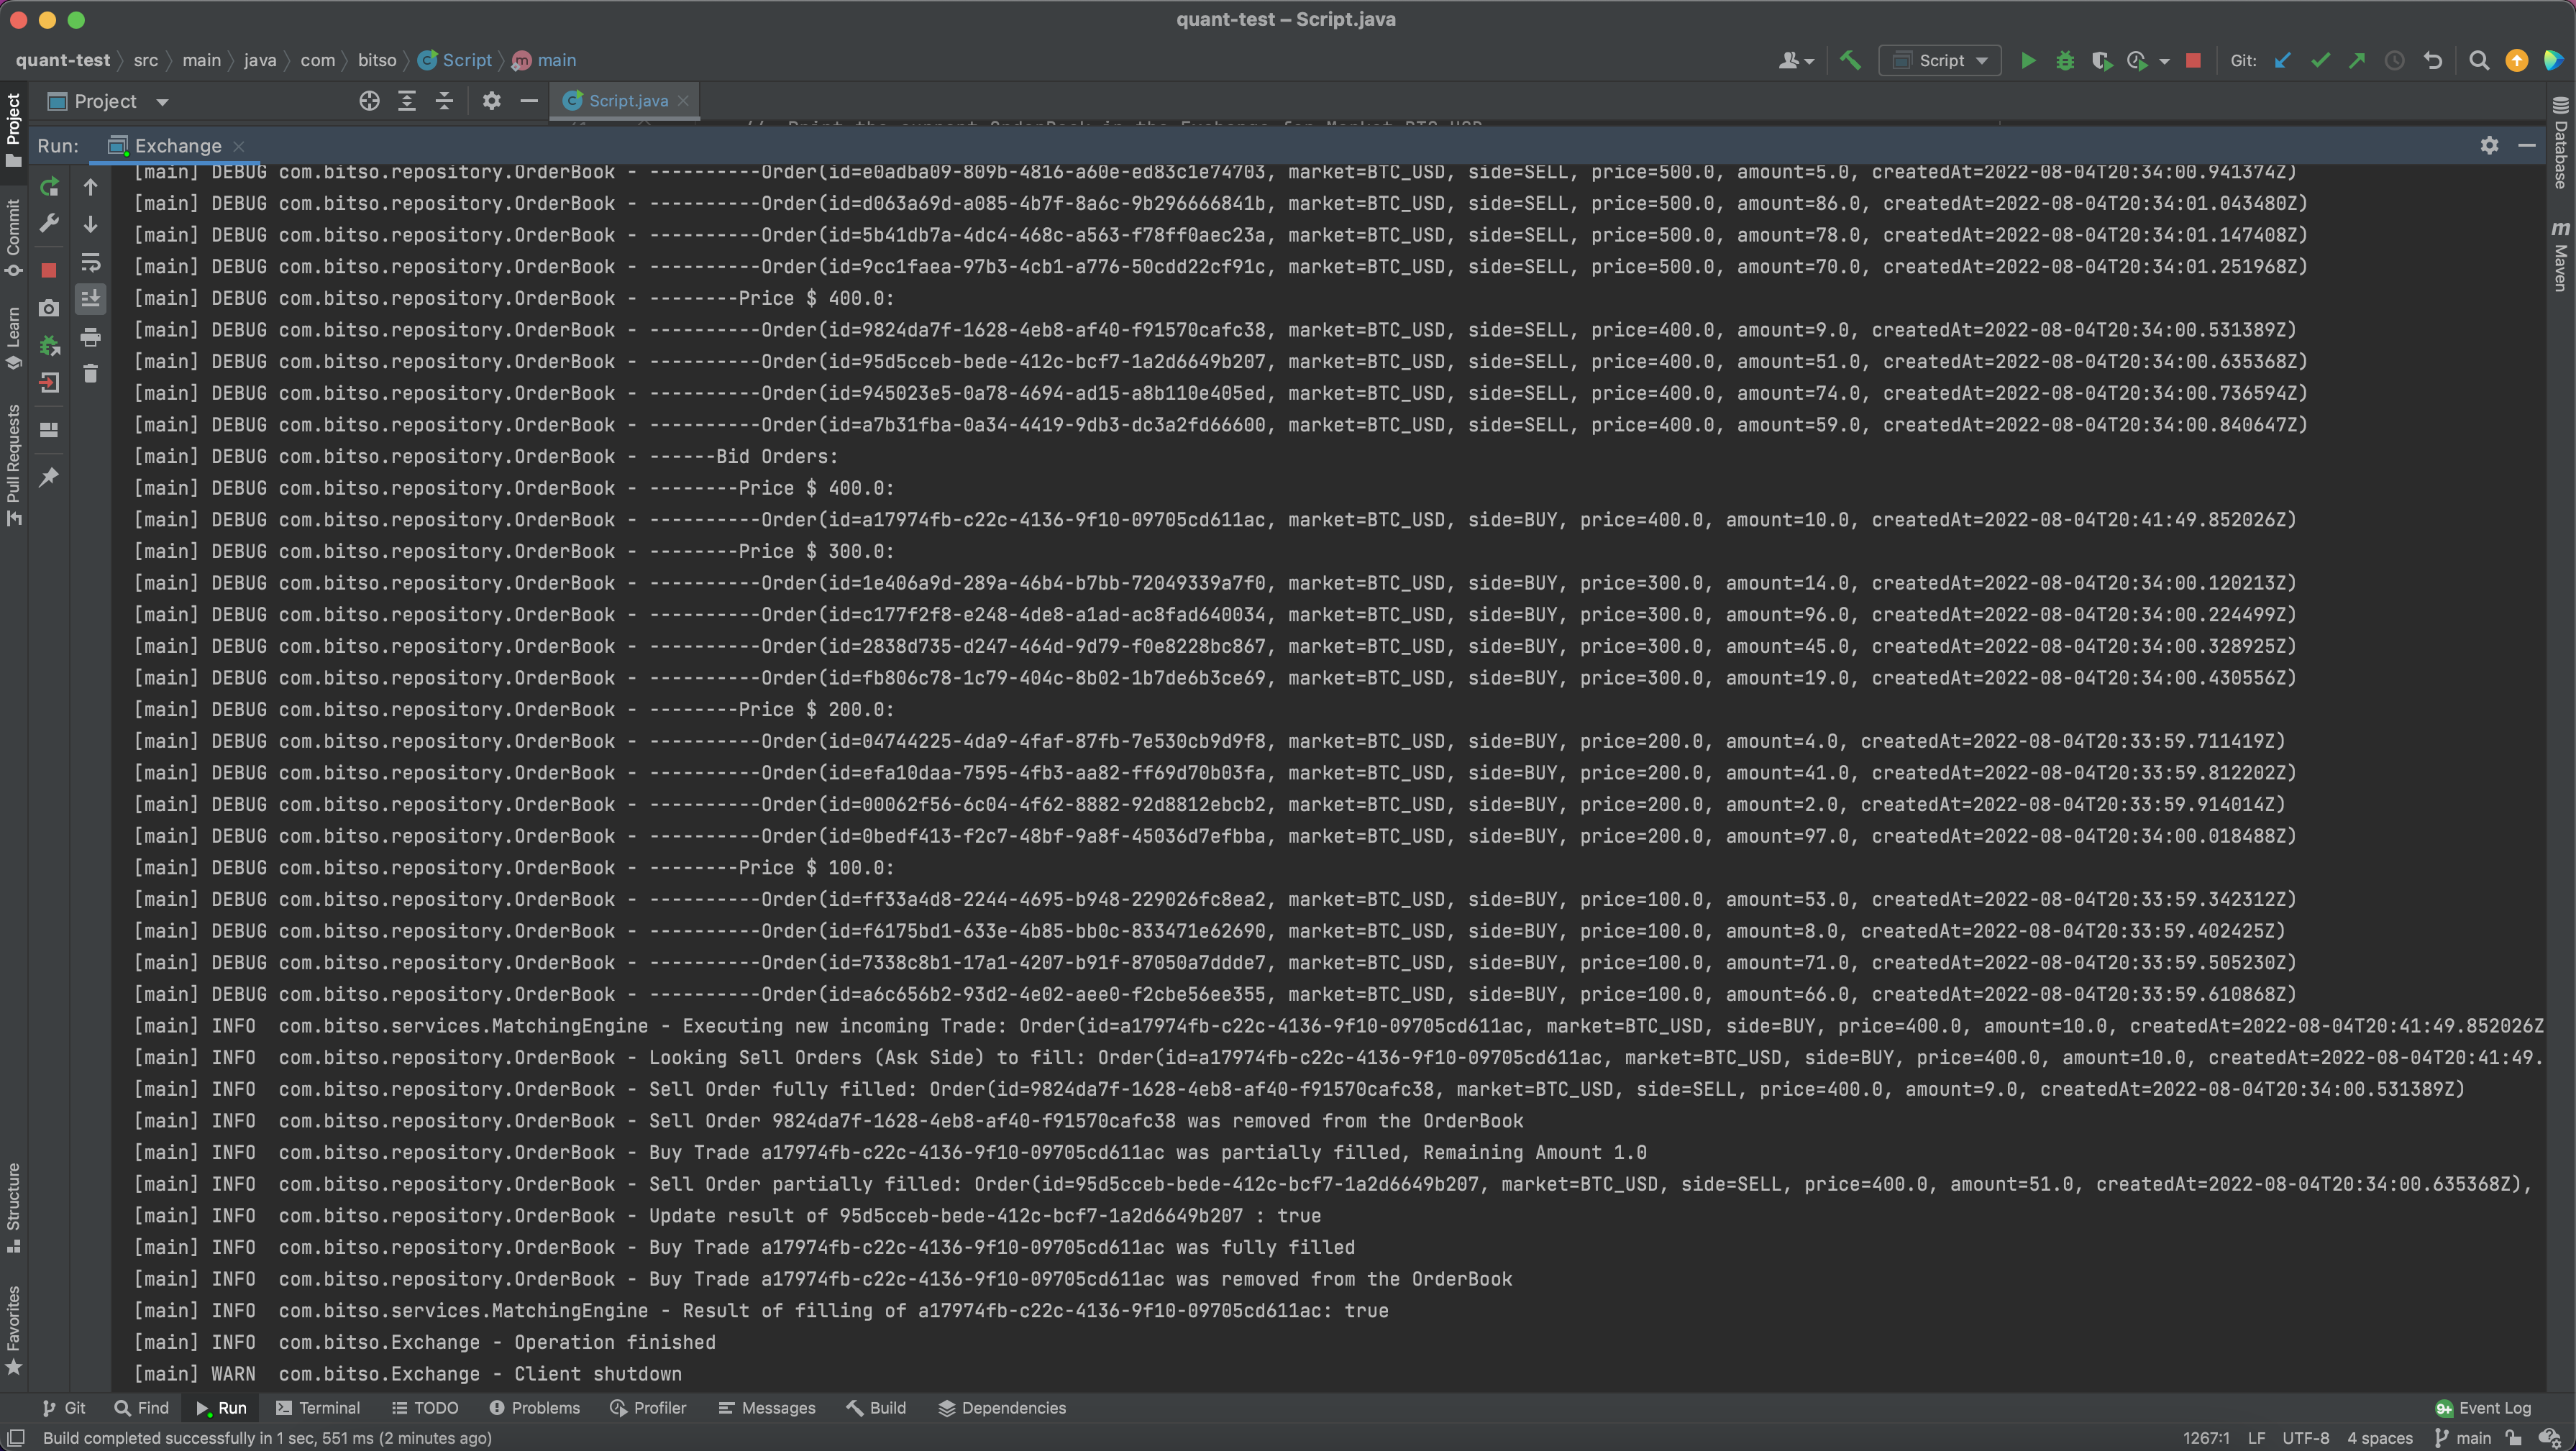This screenshot has width=2576, height=1451.
Task: Open the Commit side tool window
Action: pos(13,238)
